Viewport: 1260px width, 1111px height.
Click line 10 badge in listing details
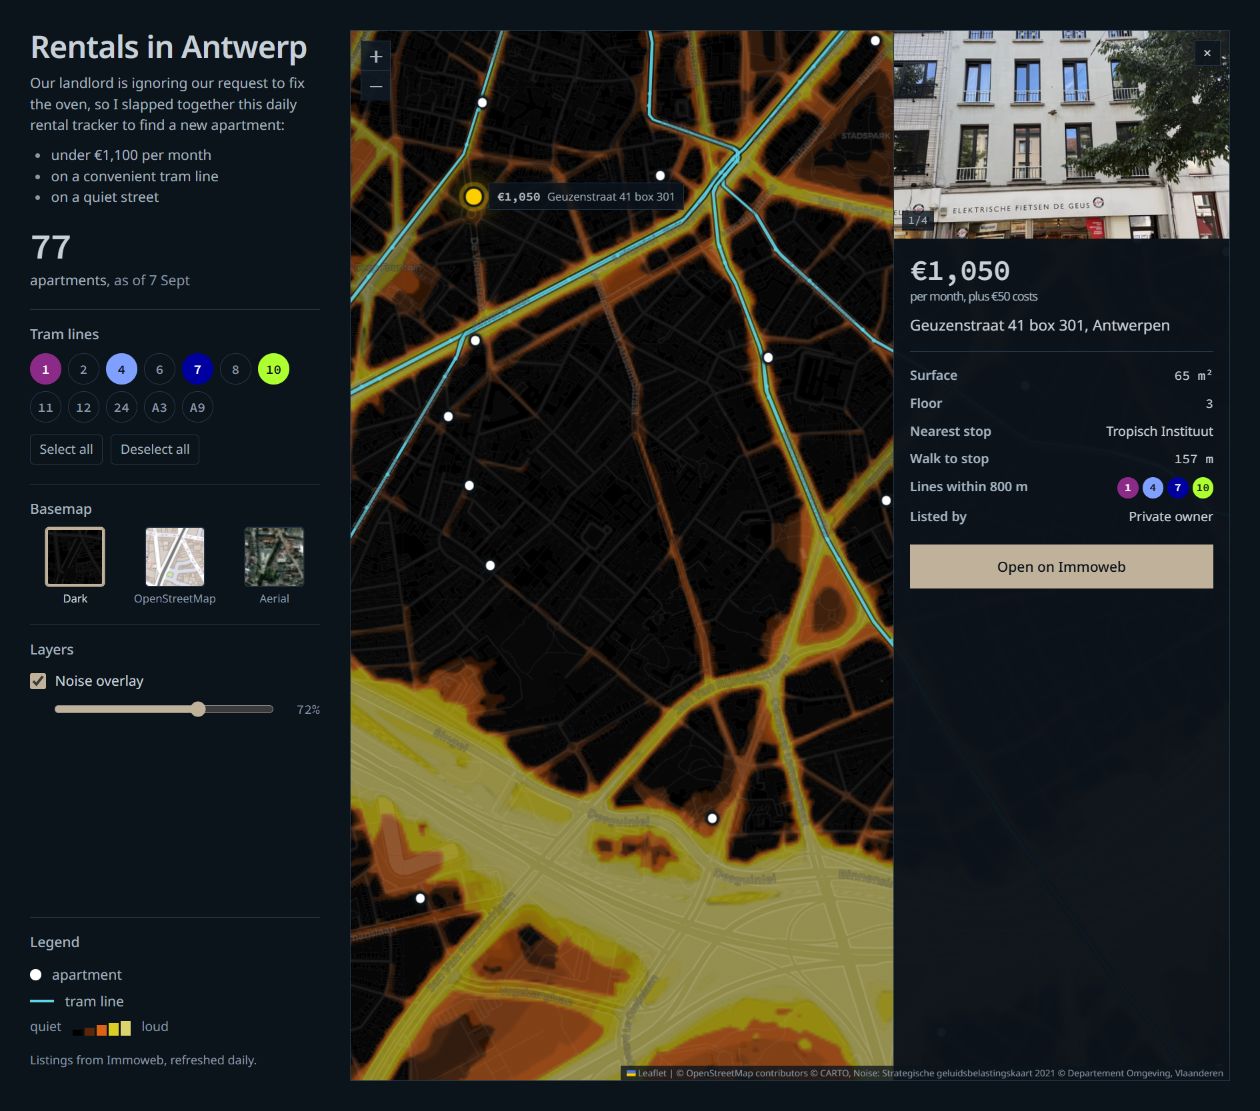click(x=1203, y=488)
